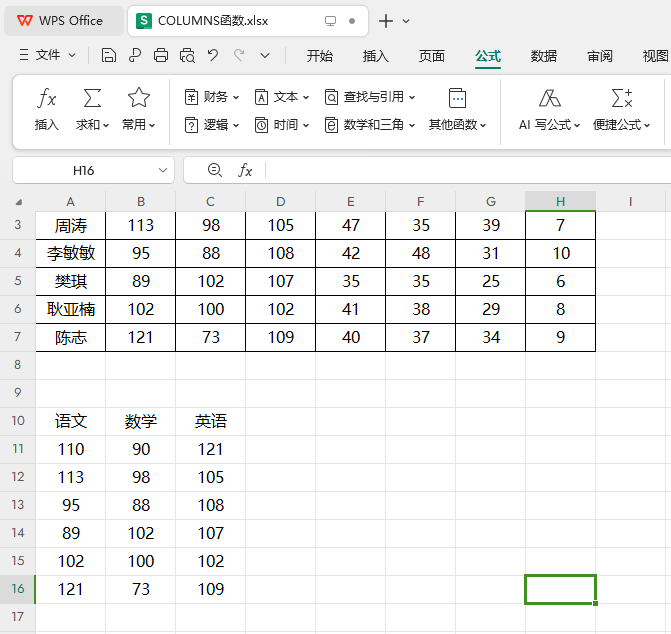The width and height of the screenshot is (671, 634).
Task: Select column A header
Action: pyautogui.click(x=71, y=201)
